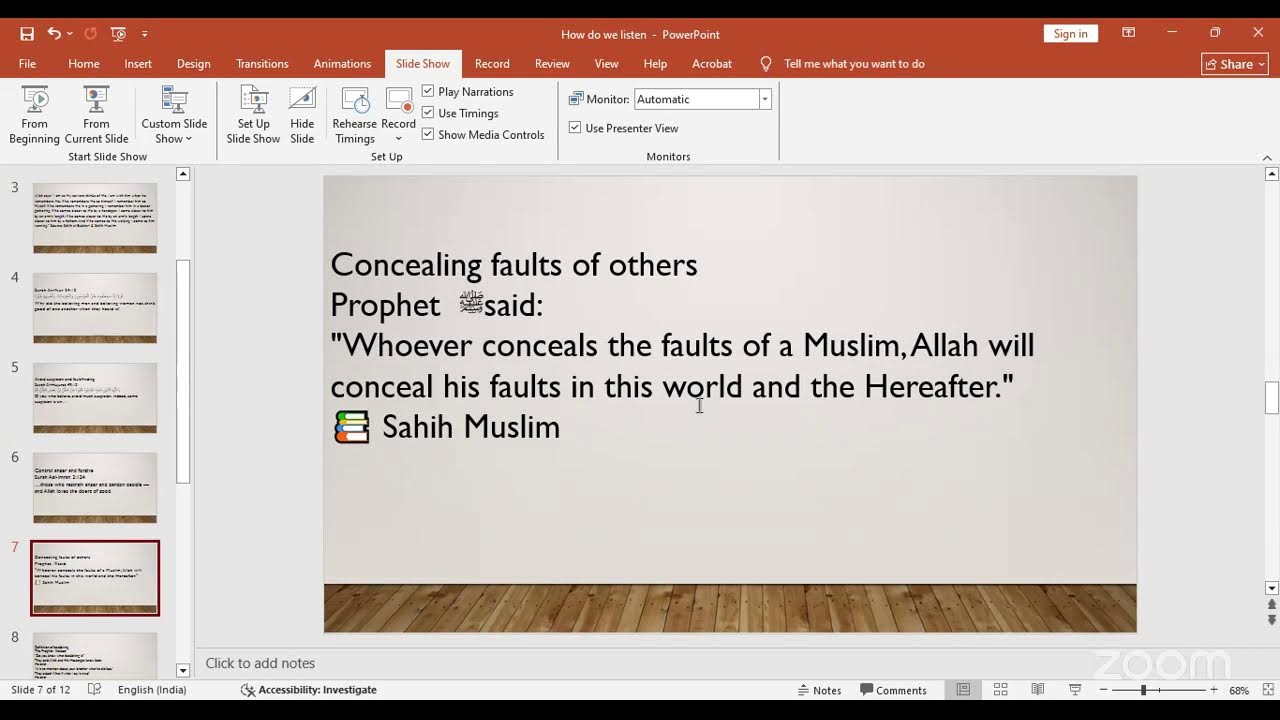Image resolution: width=1280 pixels, height=720 pixels.
Task: Disable Show Media Controls
Action: click(428, 134)
